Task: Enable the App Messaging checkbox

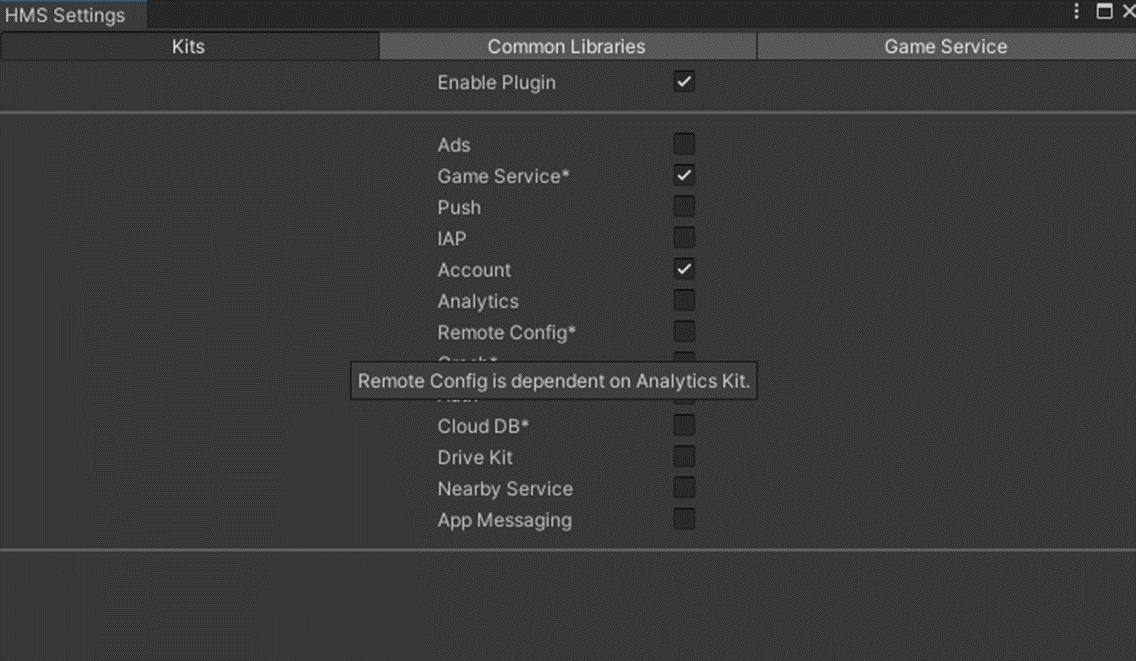Action: click(684, 519)
